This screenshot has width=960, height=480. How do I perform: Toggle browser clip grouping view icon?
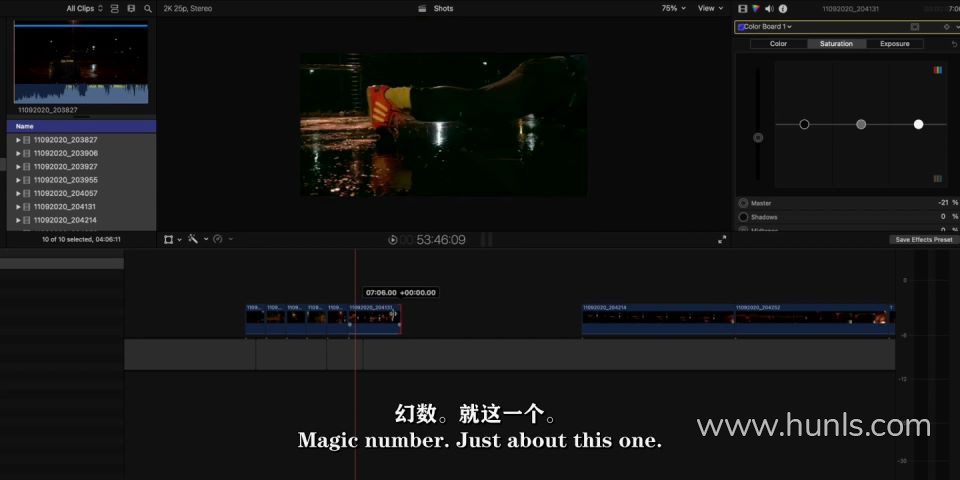point(114,9)
